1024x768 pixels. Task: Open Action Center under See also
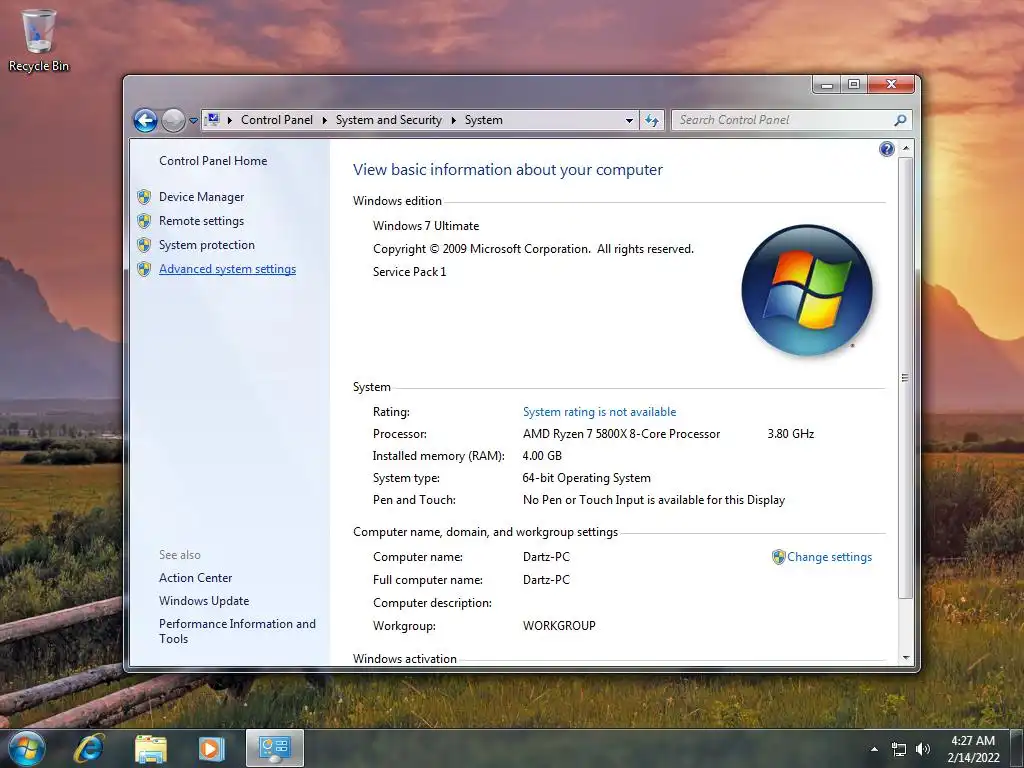coord(195,578)
